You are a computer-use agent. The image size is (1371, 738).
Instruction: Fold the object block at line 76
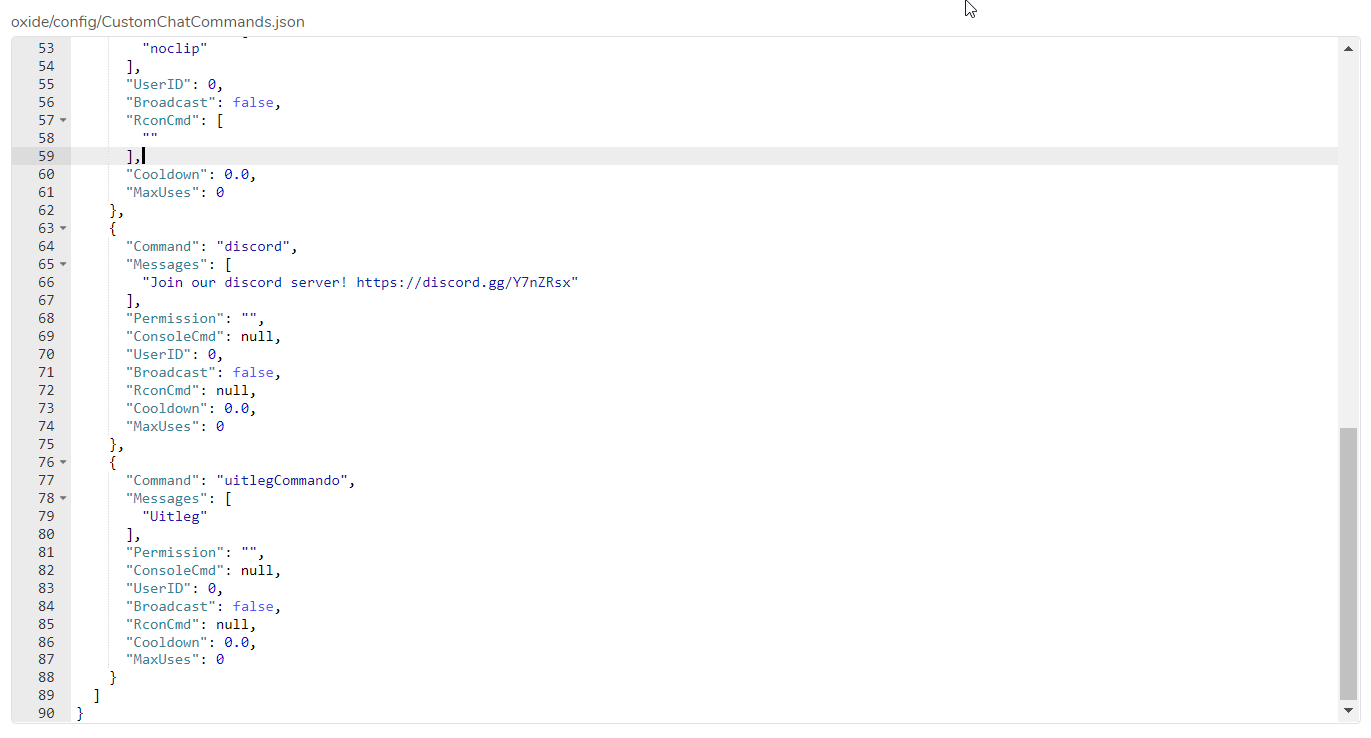tap(64, 462)
